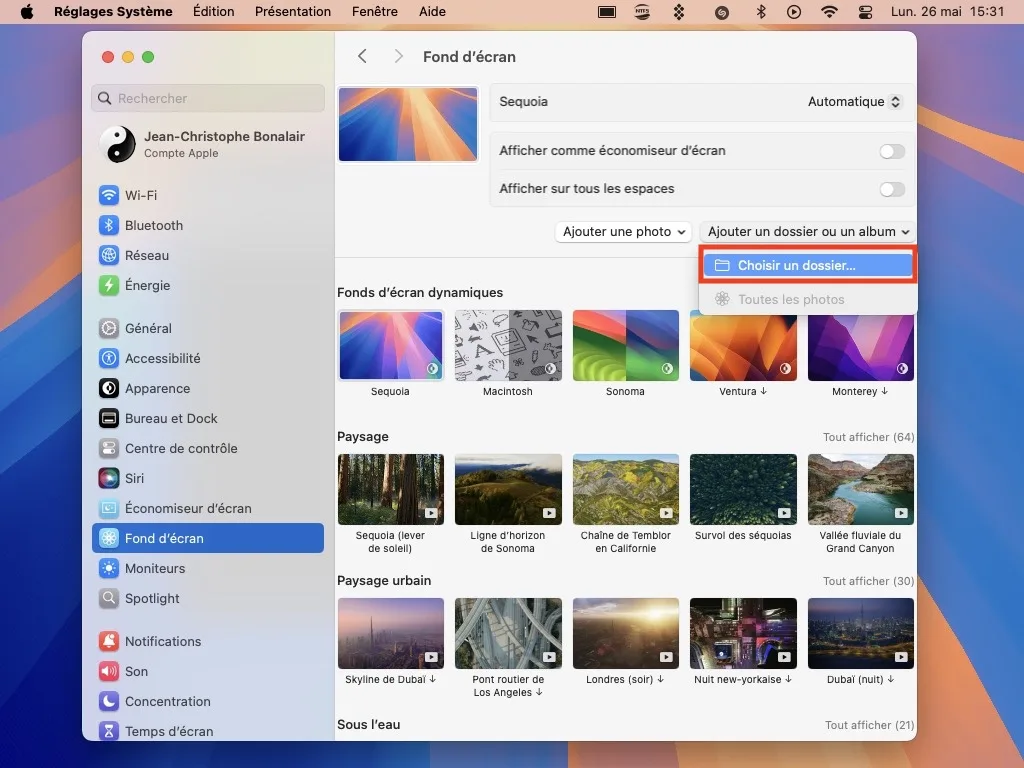This screenshot has height=768, width=1024.
Task: Toggle Afficher comme économiseur d'écran switch
Action: pyautogui.click(x=891, y=152)
